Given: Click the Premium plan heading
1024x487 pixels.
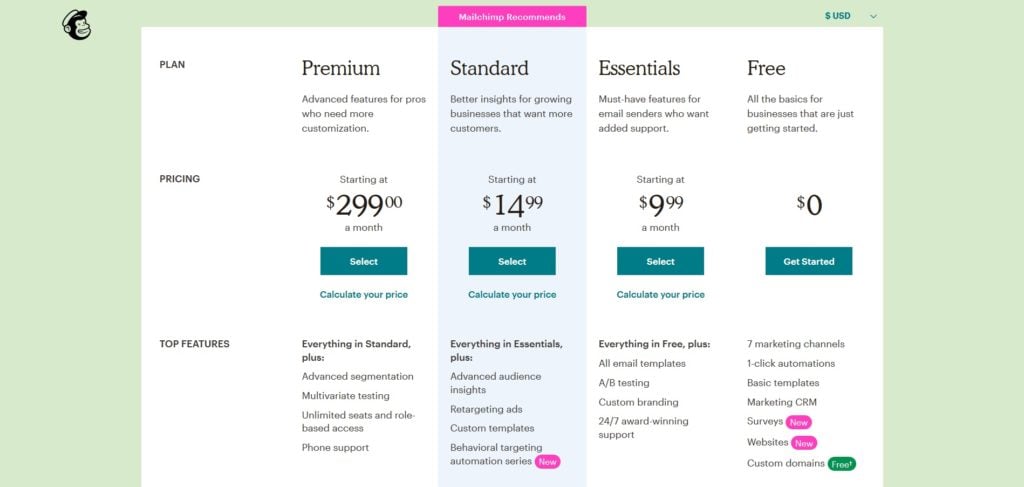Looking at the screenshot, I should coord(341,68).
